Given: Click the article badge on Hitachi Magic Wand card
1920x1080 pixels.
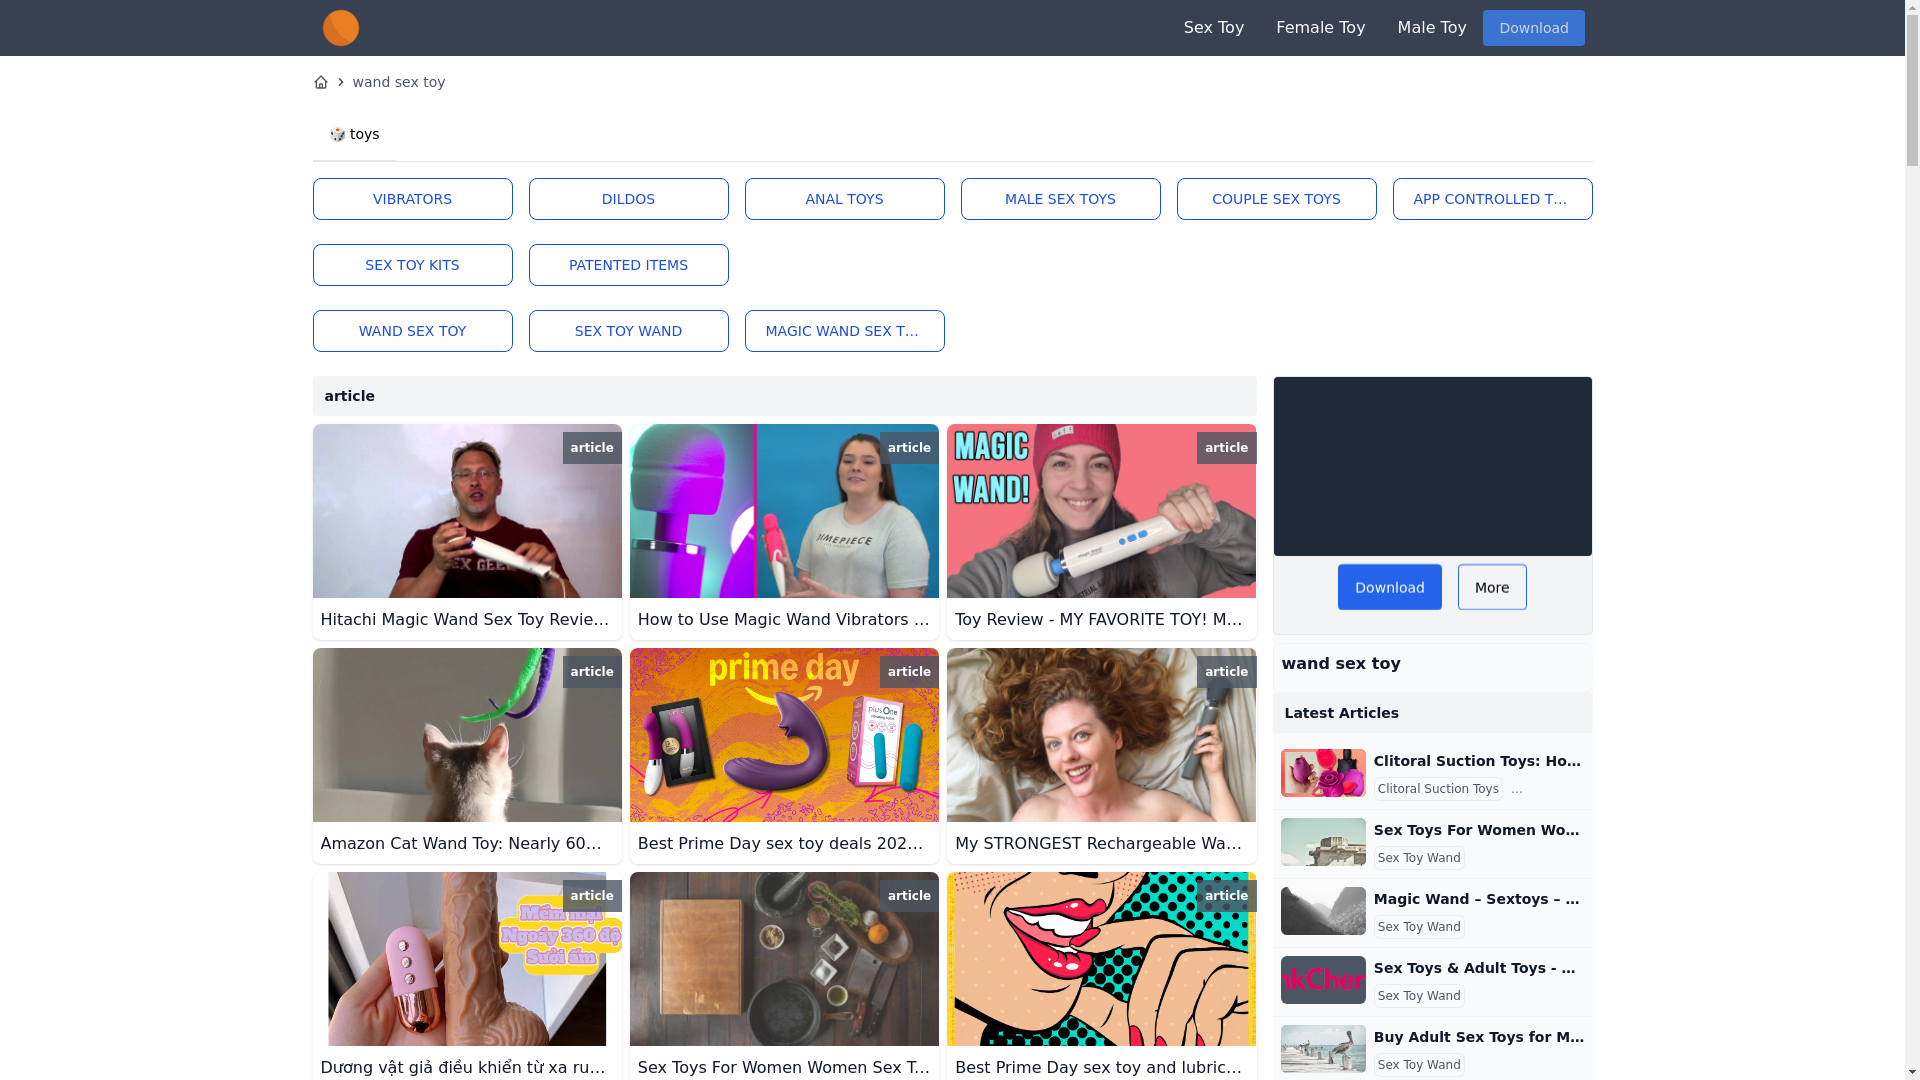Looking at the screenshot, I should click(x=592, y=448).
